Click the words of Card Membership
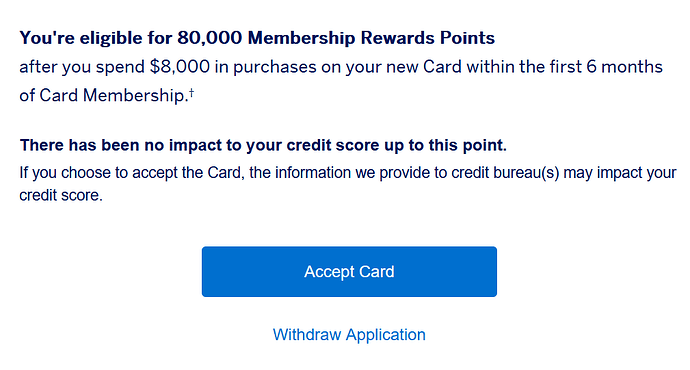 coord(104,95)
